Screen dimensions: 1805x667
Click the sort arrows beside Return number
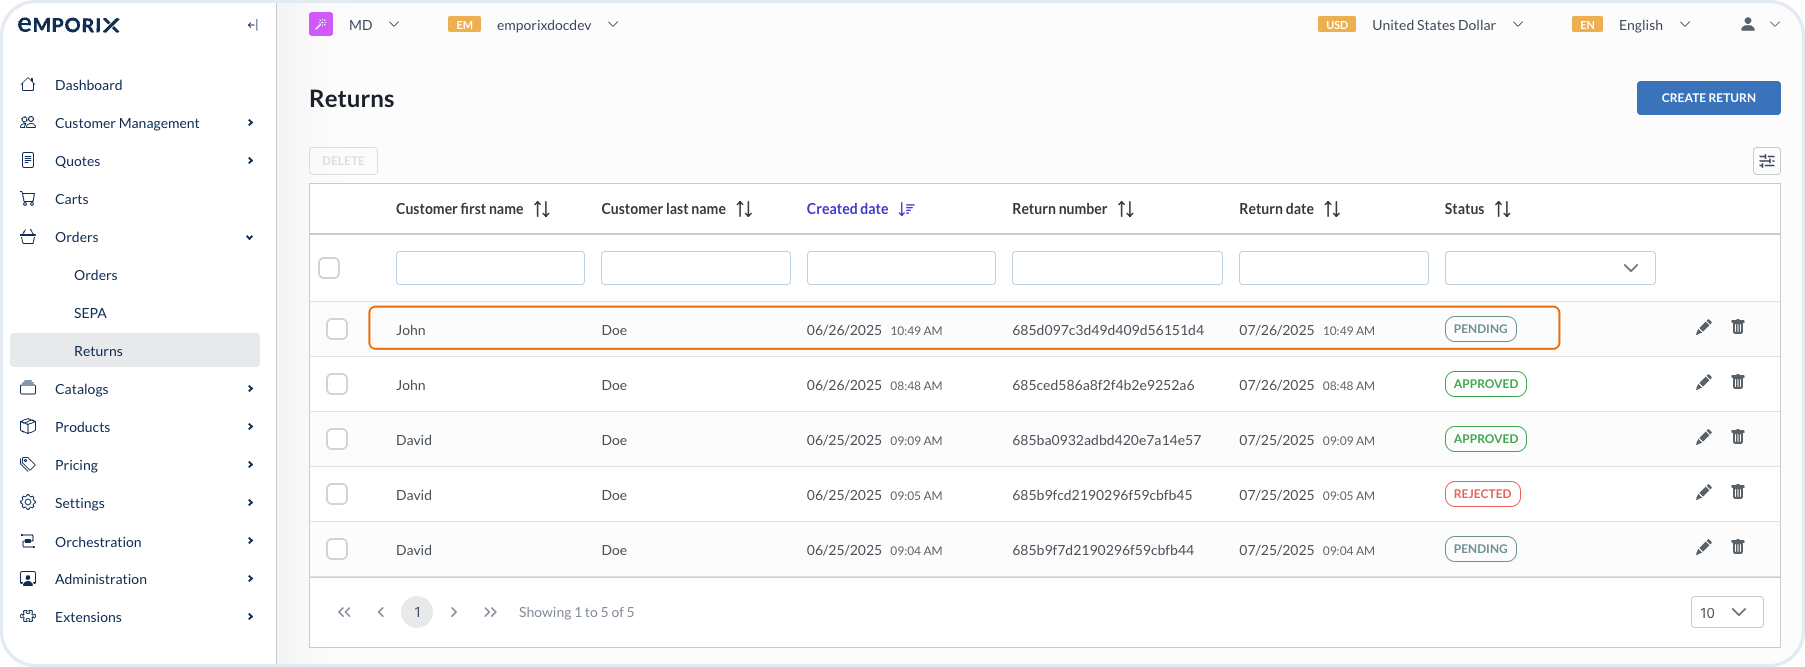point(1125,209)
